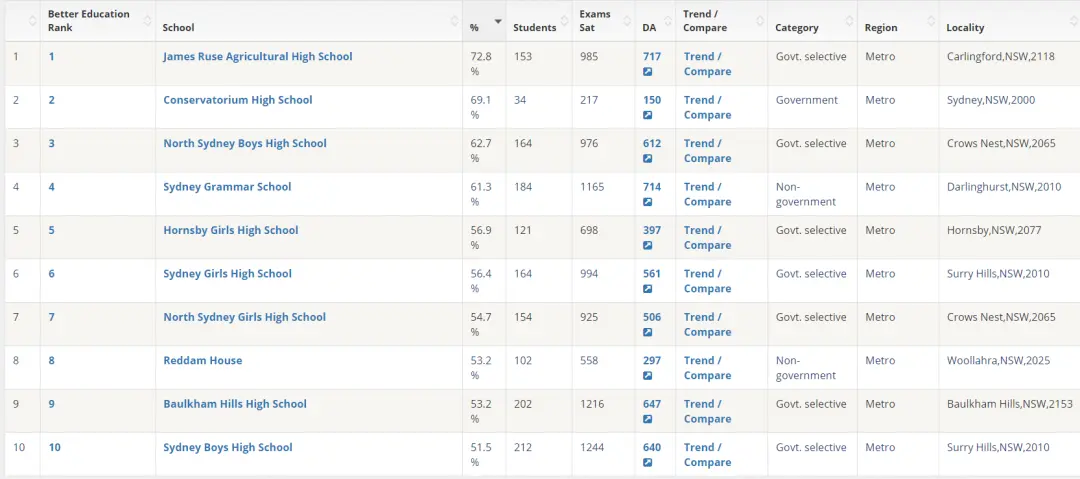This screenshot has width=1080, height=479.
Task: Sort by the Locality column header
Action: coord(965,28)
